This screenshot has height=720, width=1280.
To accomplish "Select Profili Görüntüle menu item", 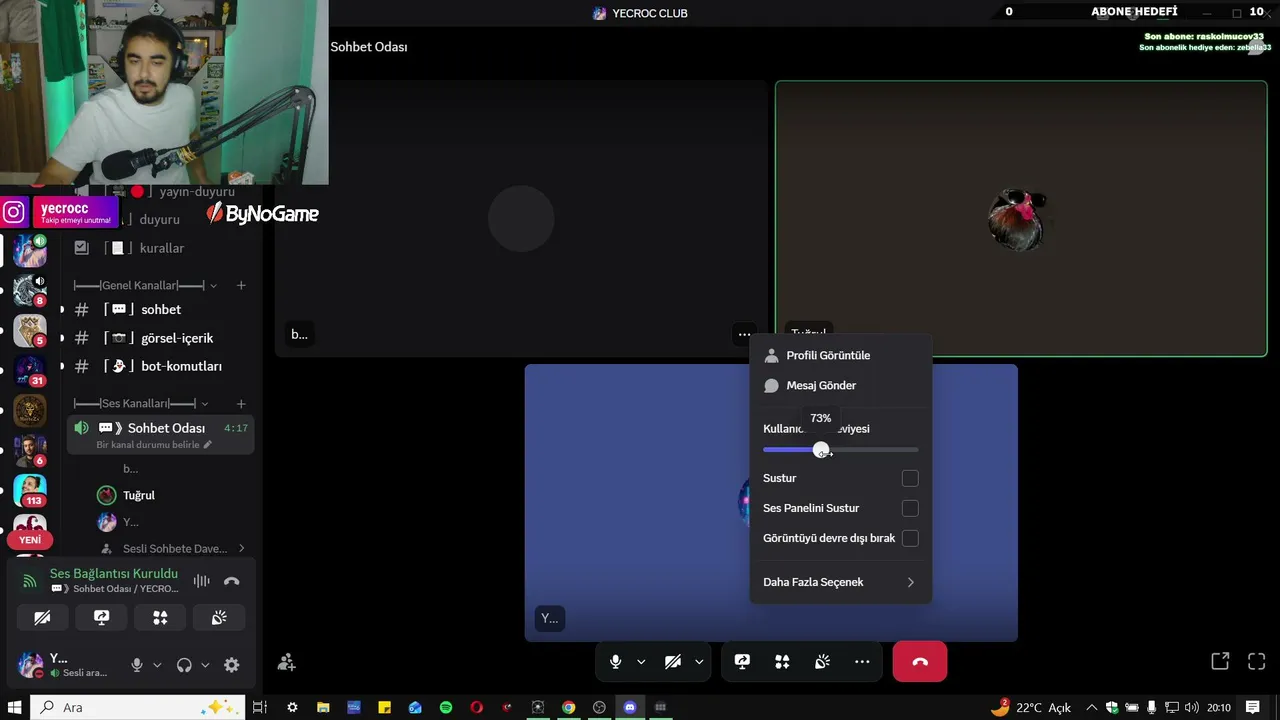I will [840, 355].
